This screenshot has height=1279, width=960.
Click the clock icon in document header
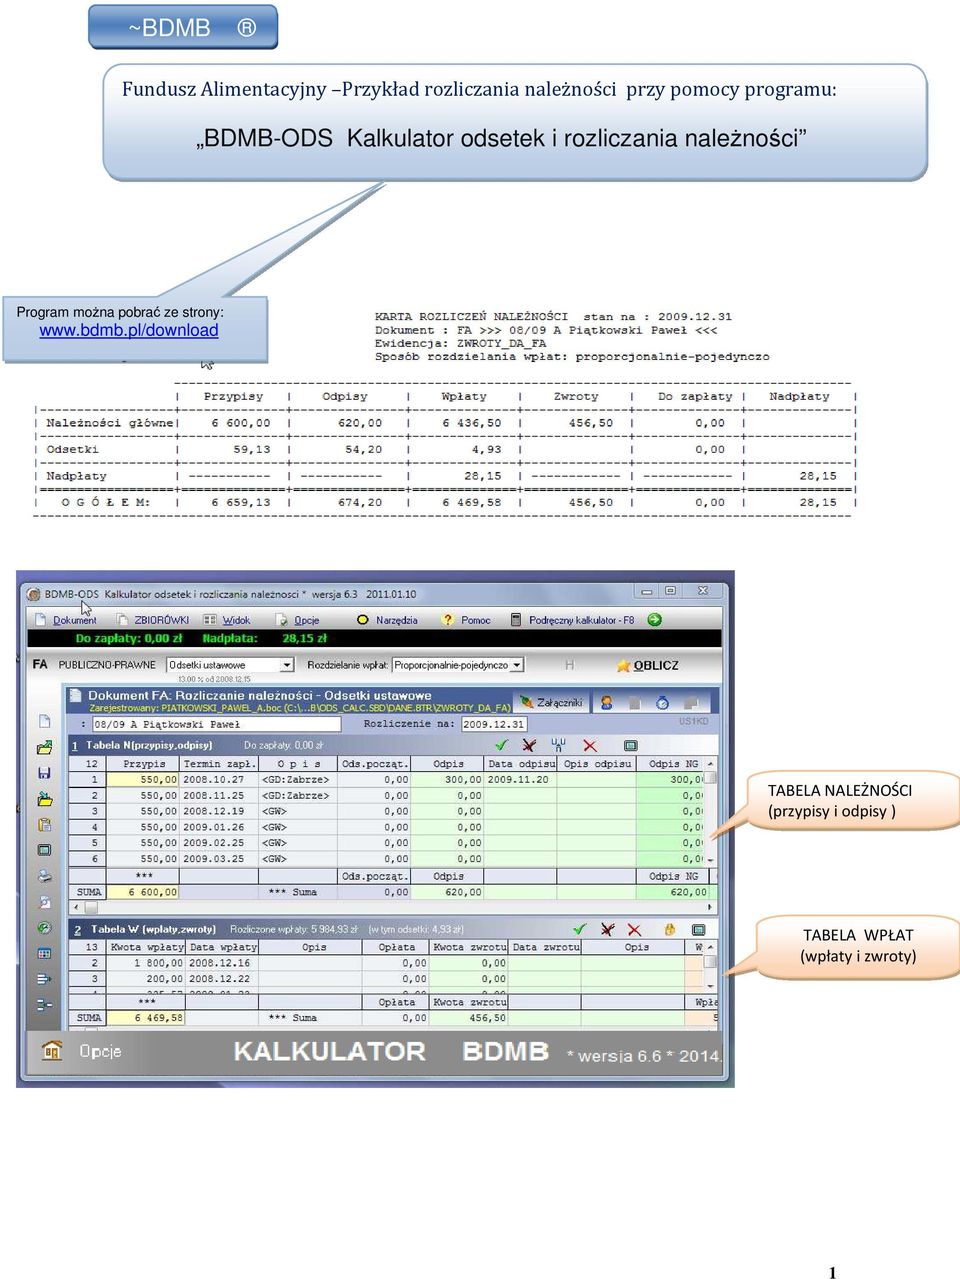662,703
